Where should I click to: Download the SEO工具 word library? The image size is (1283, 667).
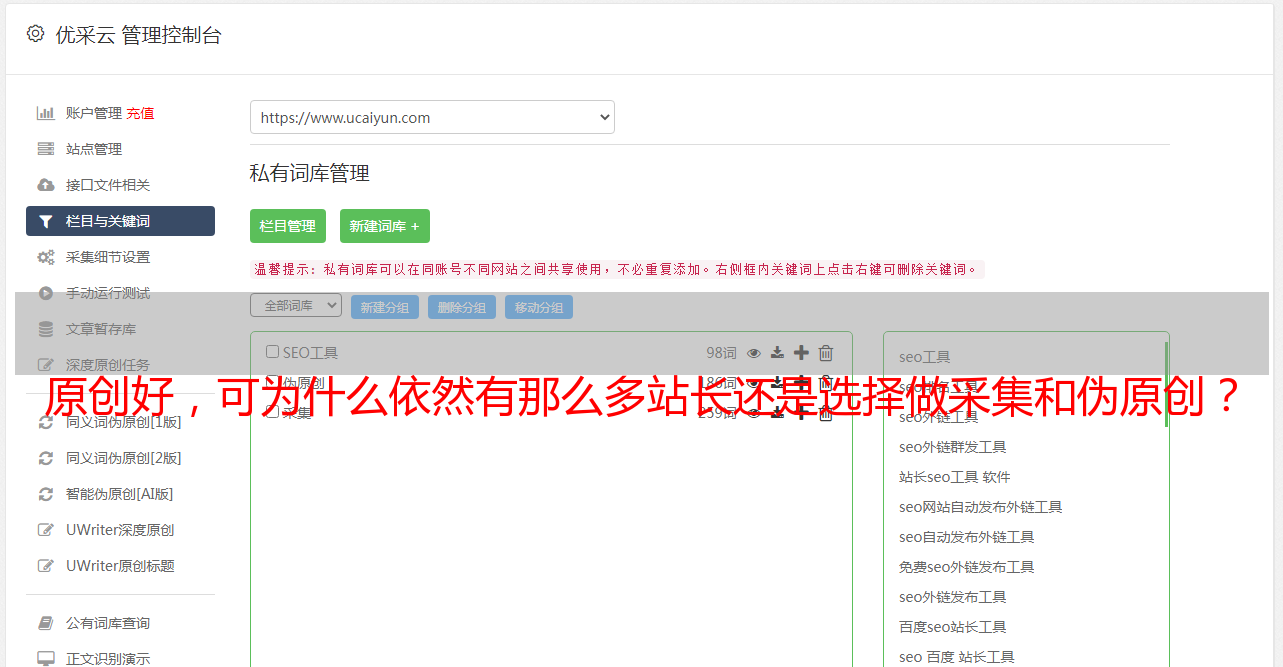777,352
